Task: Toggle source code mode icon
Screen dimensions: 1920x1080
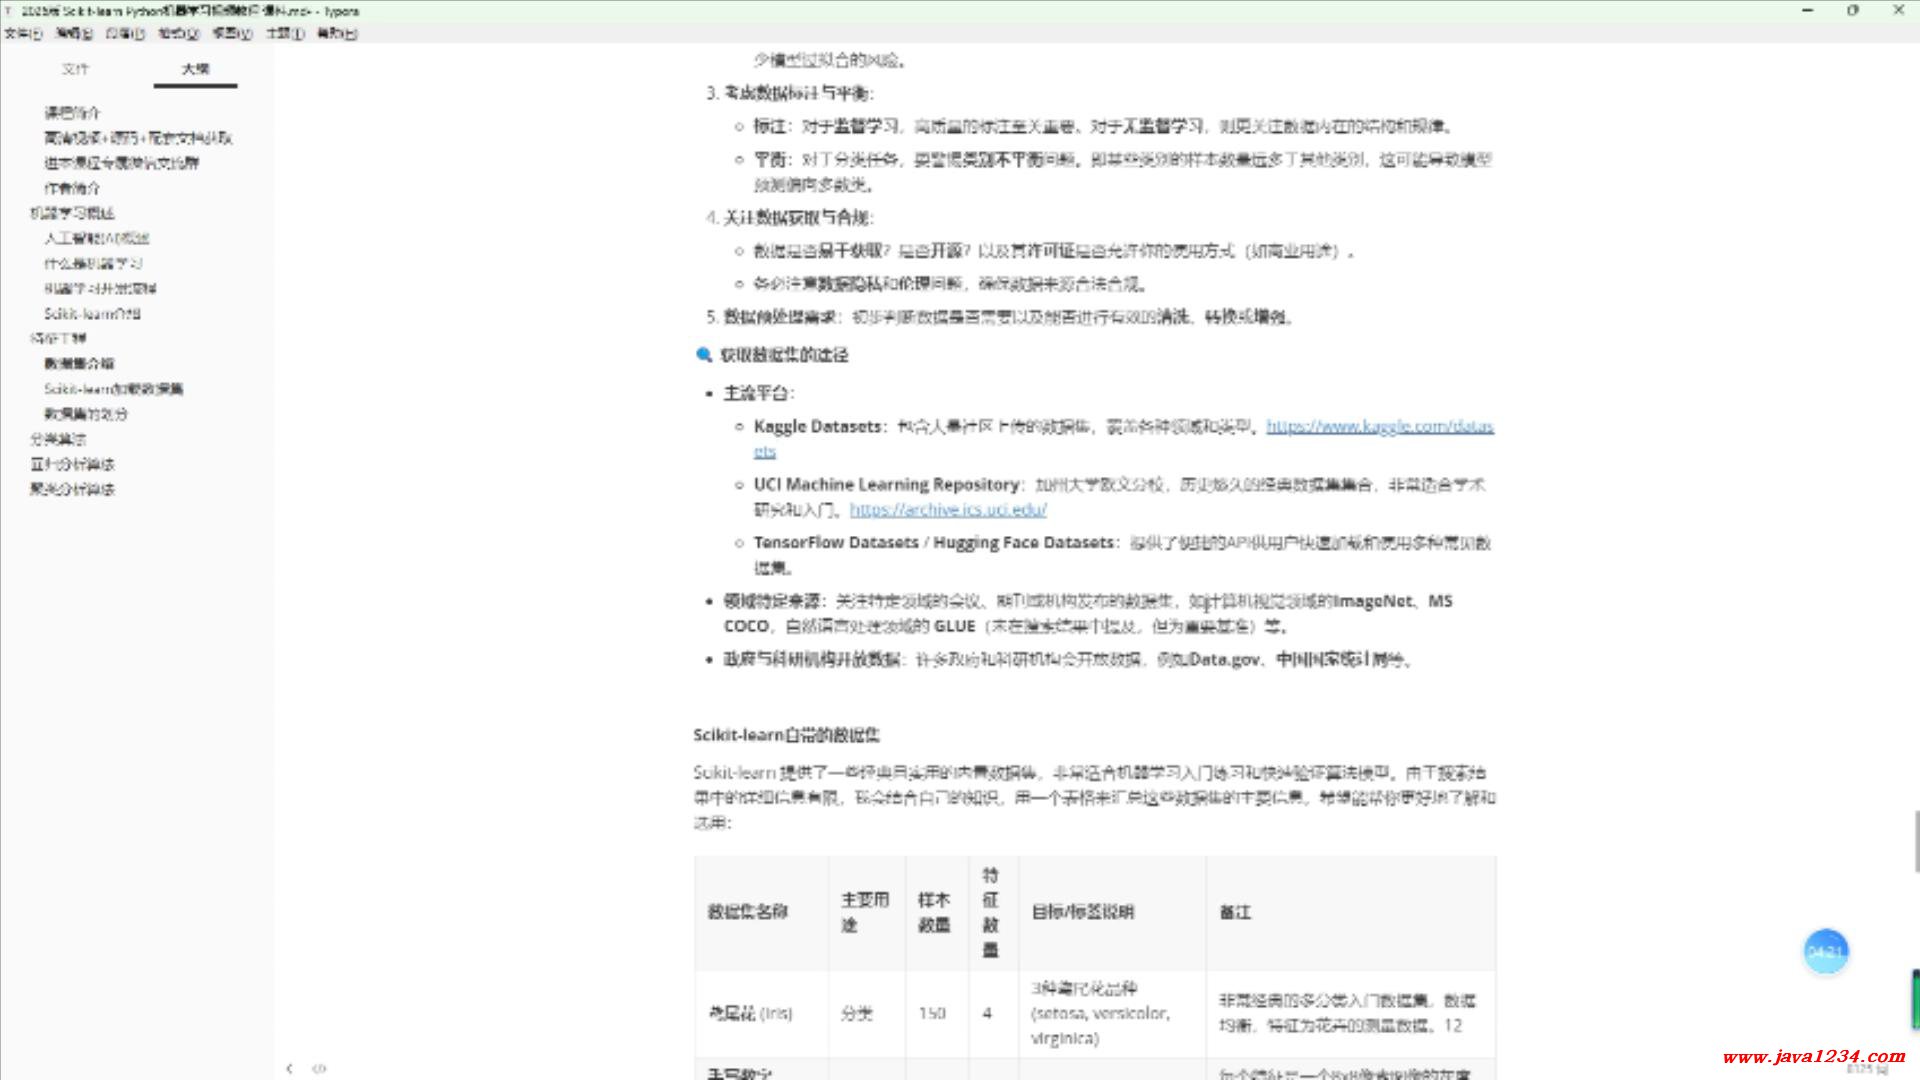Action: [x=319, y=1068]
